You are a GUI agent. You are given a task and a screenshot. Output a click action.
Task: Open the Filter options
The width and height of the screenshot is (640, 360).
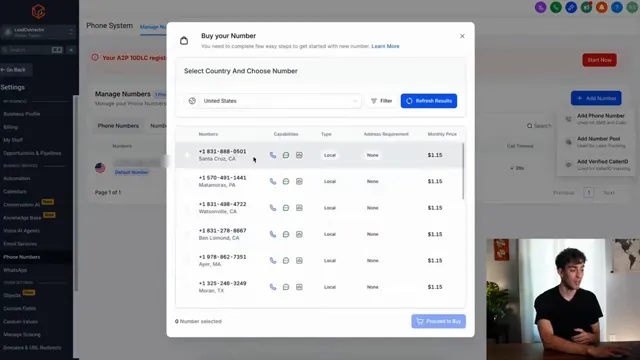pyautogui.click(x=381, y=101)
